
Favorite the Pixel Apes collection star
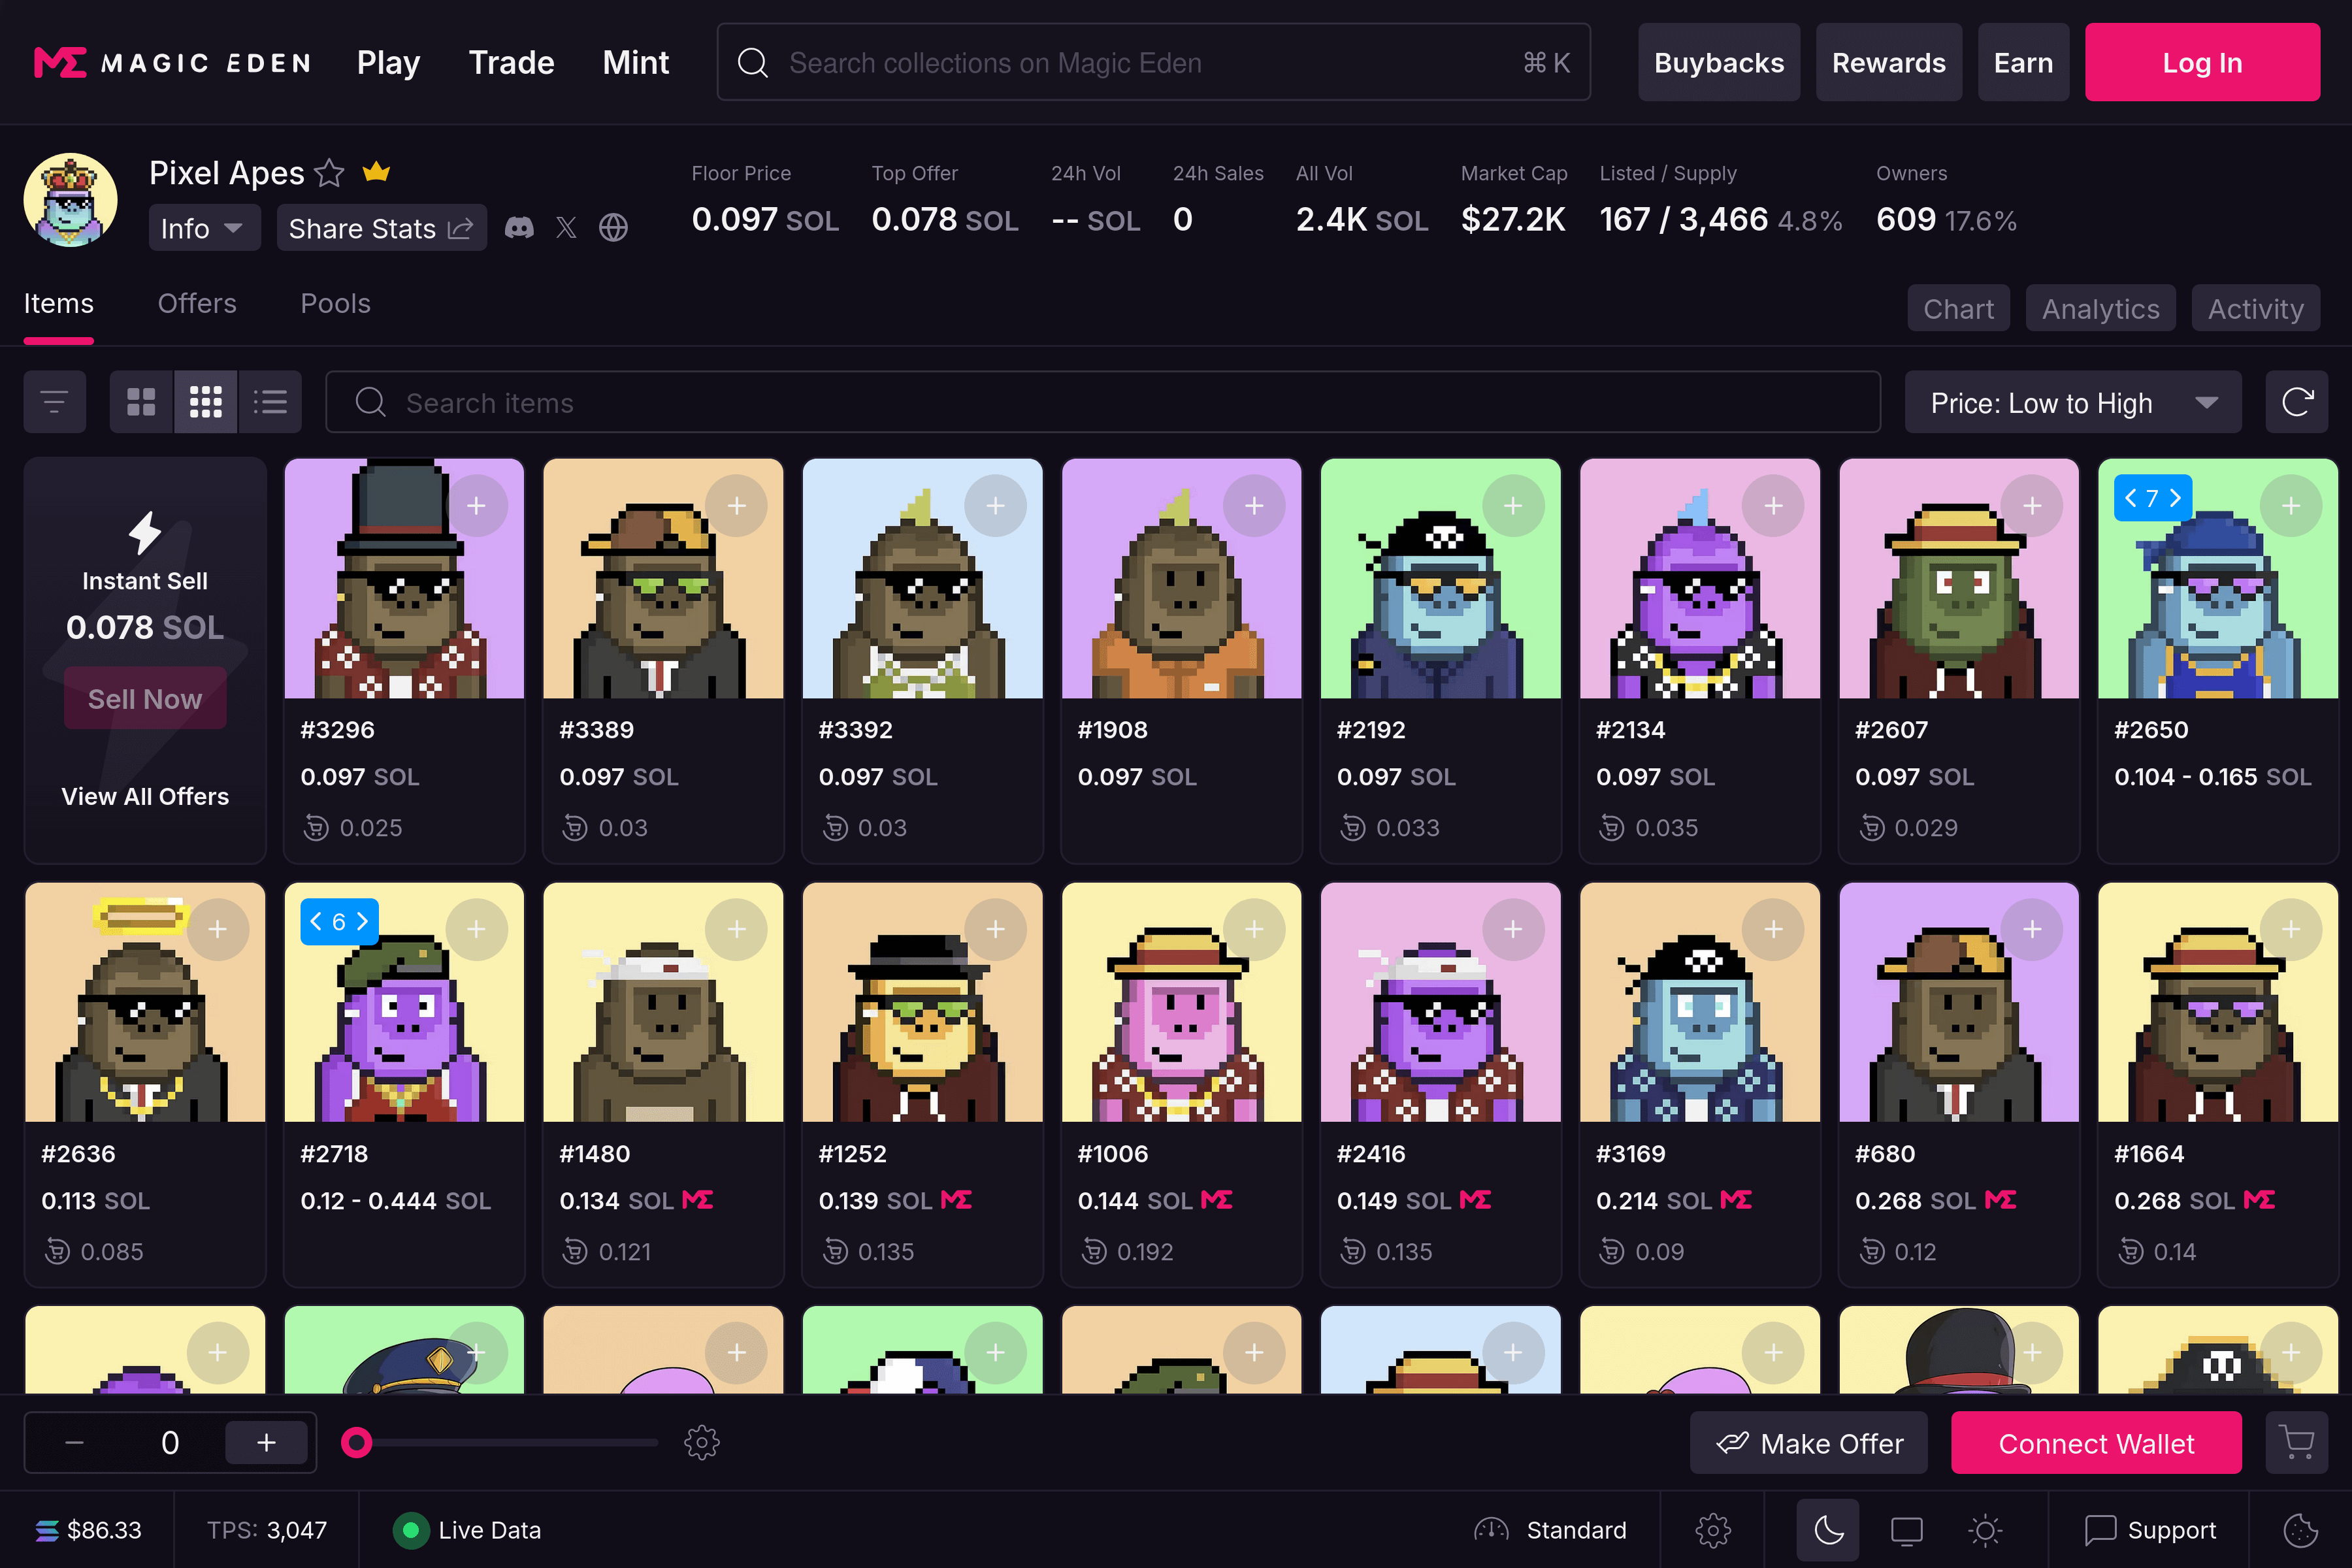(x=329, y=172)
